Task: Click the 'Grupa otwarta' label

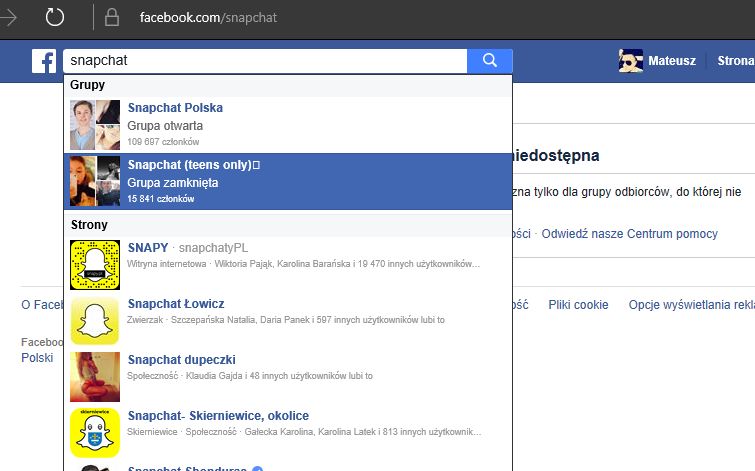Action: point(165,126)
